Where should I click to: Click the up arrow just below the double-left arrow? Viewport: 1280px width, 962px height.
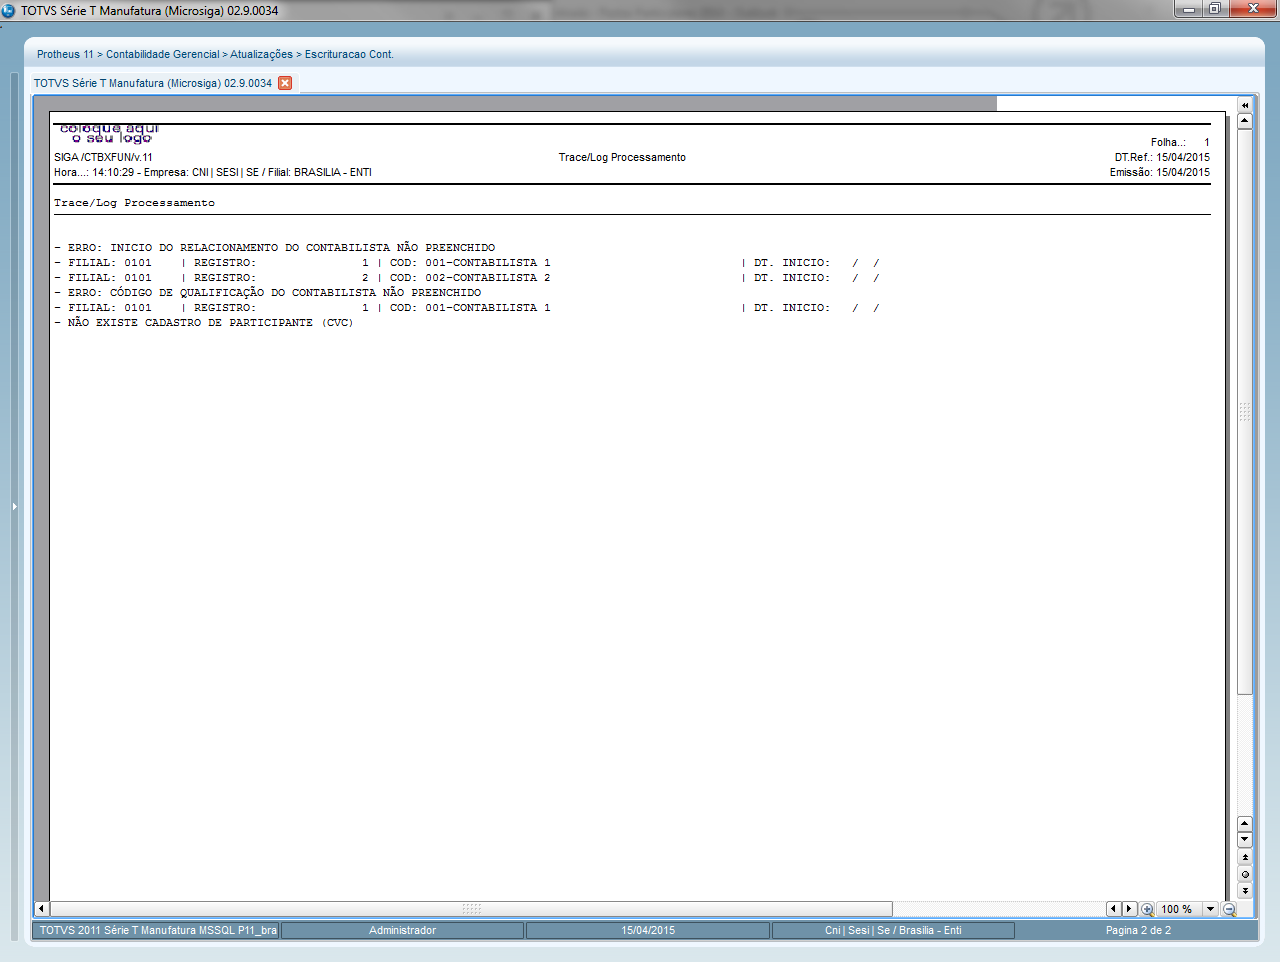[1245, 121]
